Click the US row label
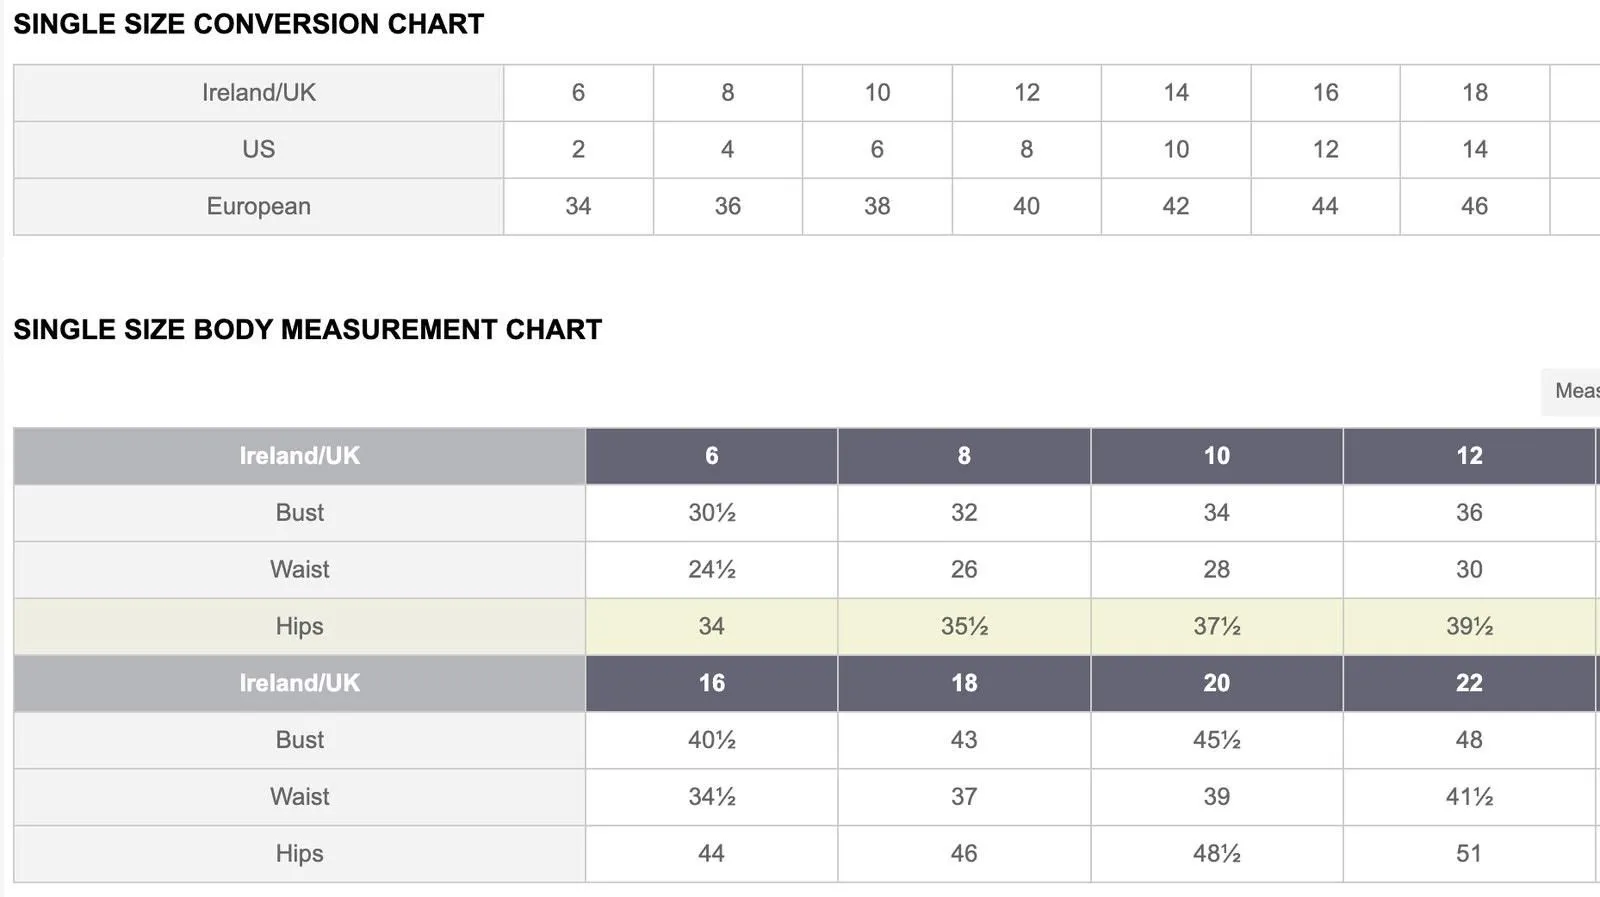The image size is (1600, 897). coord(258,150)
